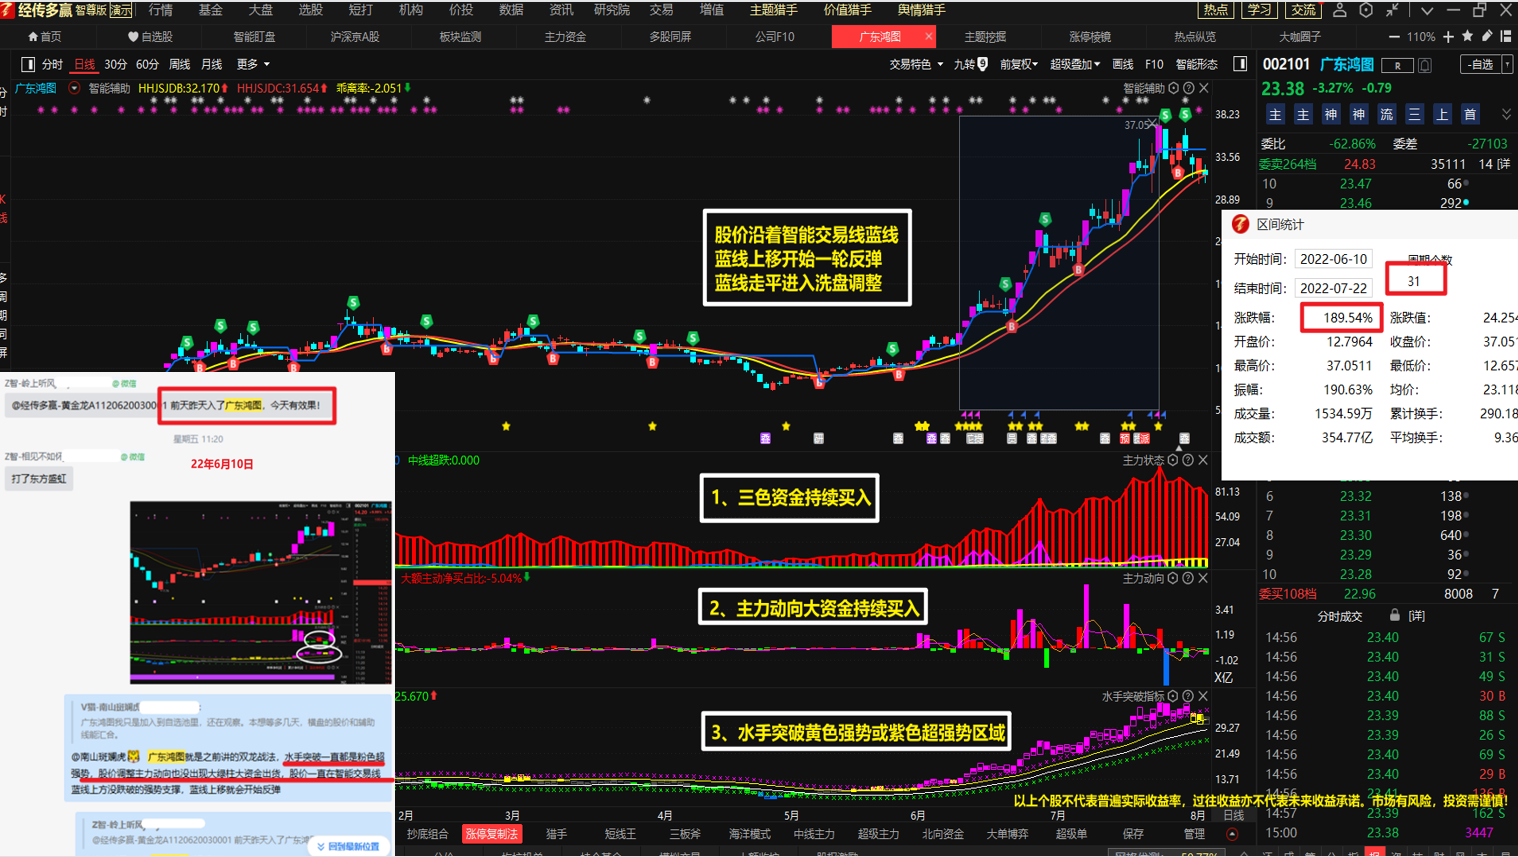1518x857 pixels.
Task: Click the zoom in plus icon
Action: [1448, 37]
